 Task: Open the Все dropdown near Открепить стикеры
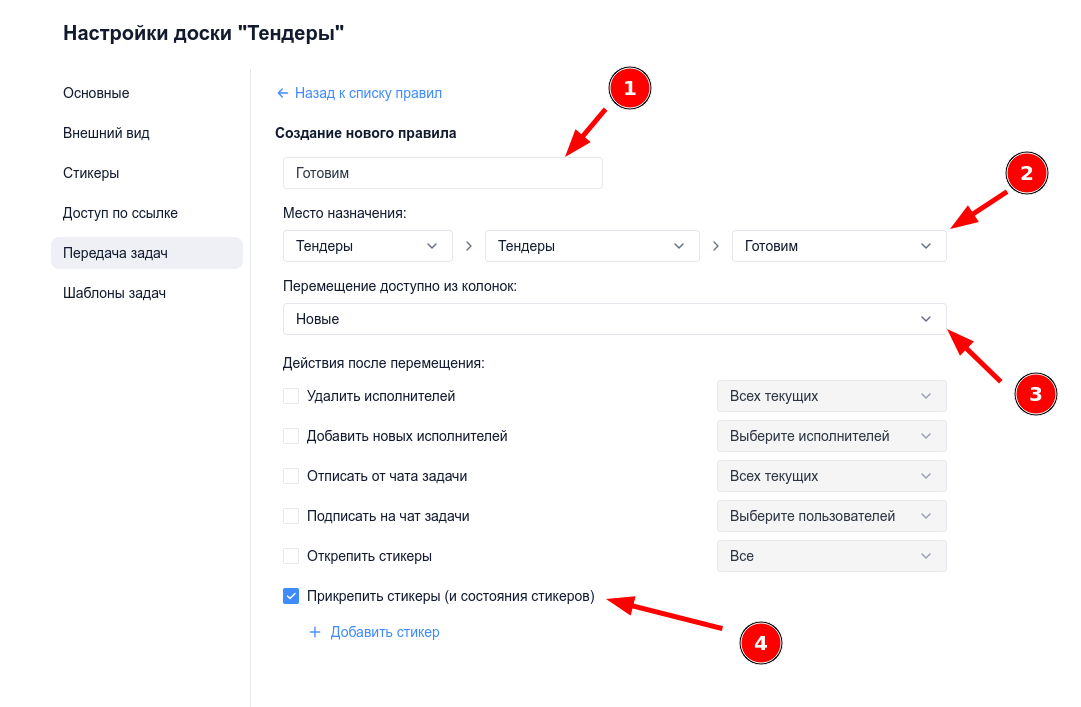831,555
